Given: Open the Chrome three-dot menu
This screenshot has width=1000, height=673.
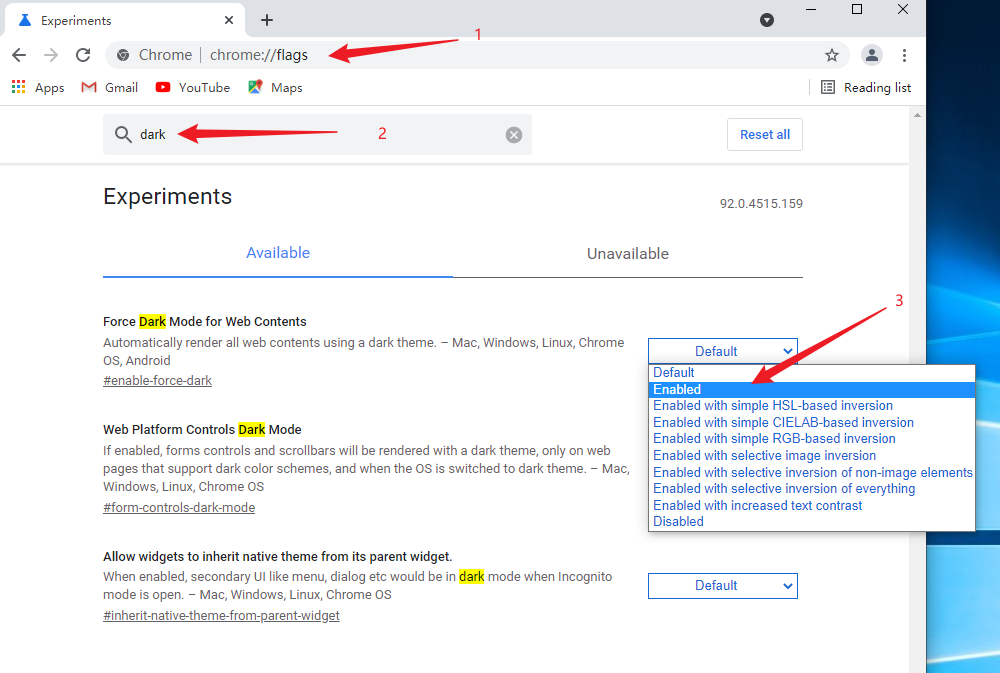Looking at the screenshot, I should pos(904,55).
